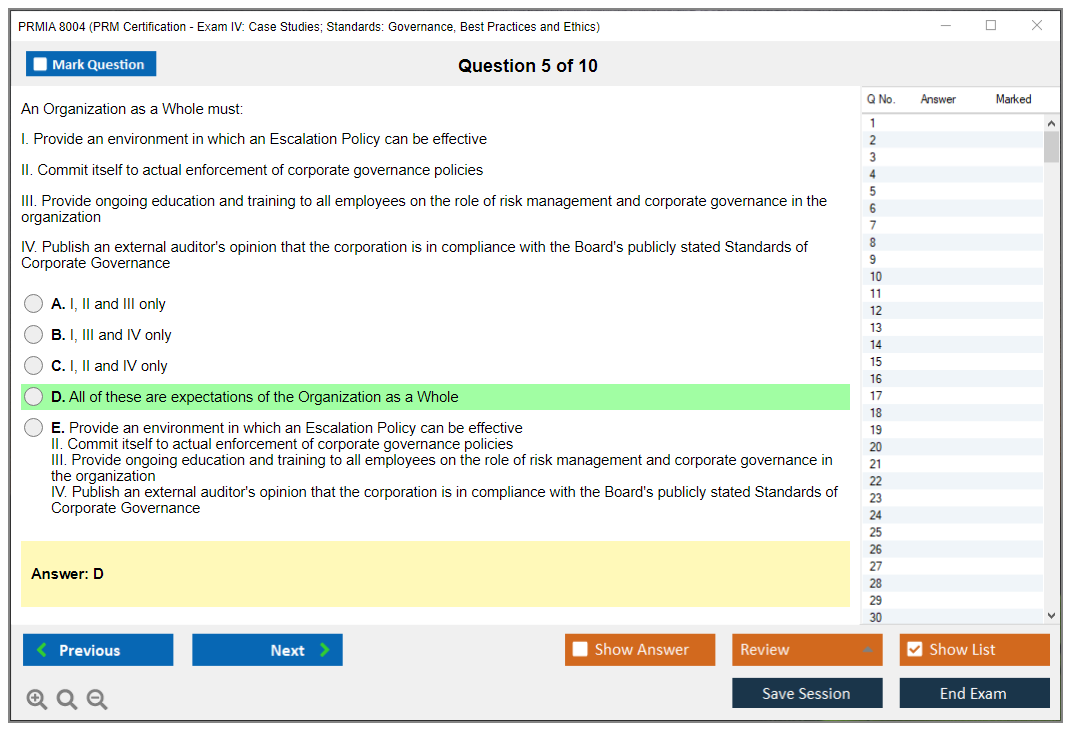Go to the Previous question
The width and height of the screenshot is (1075, 735).
point(98,650)
